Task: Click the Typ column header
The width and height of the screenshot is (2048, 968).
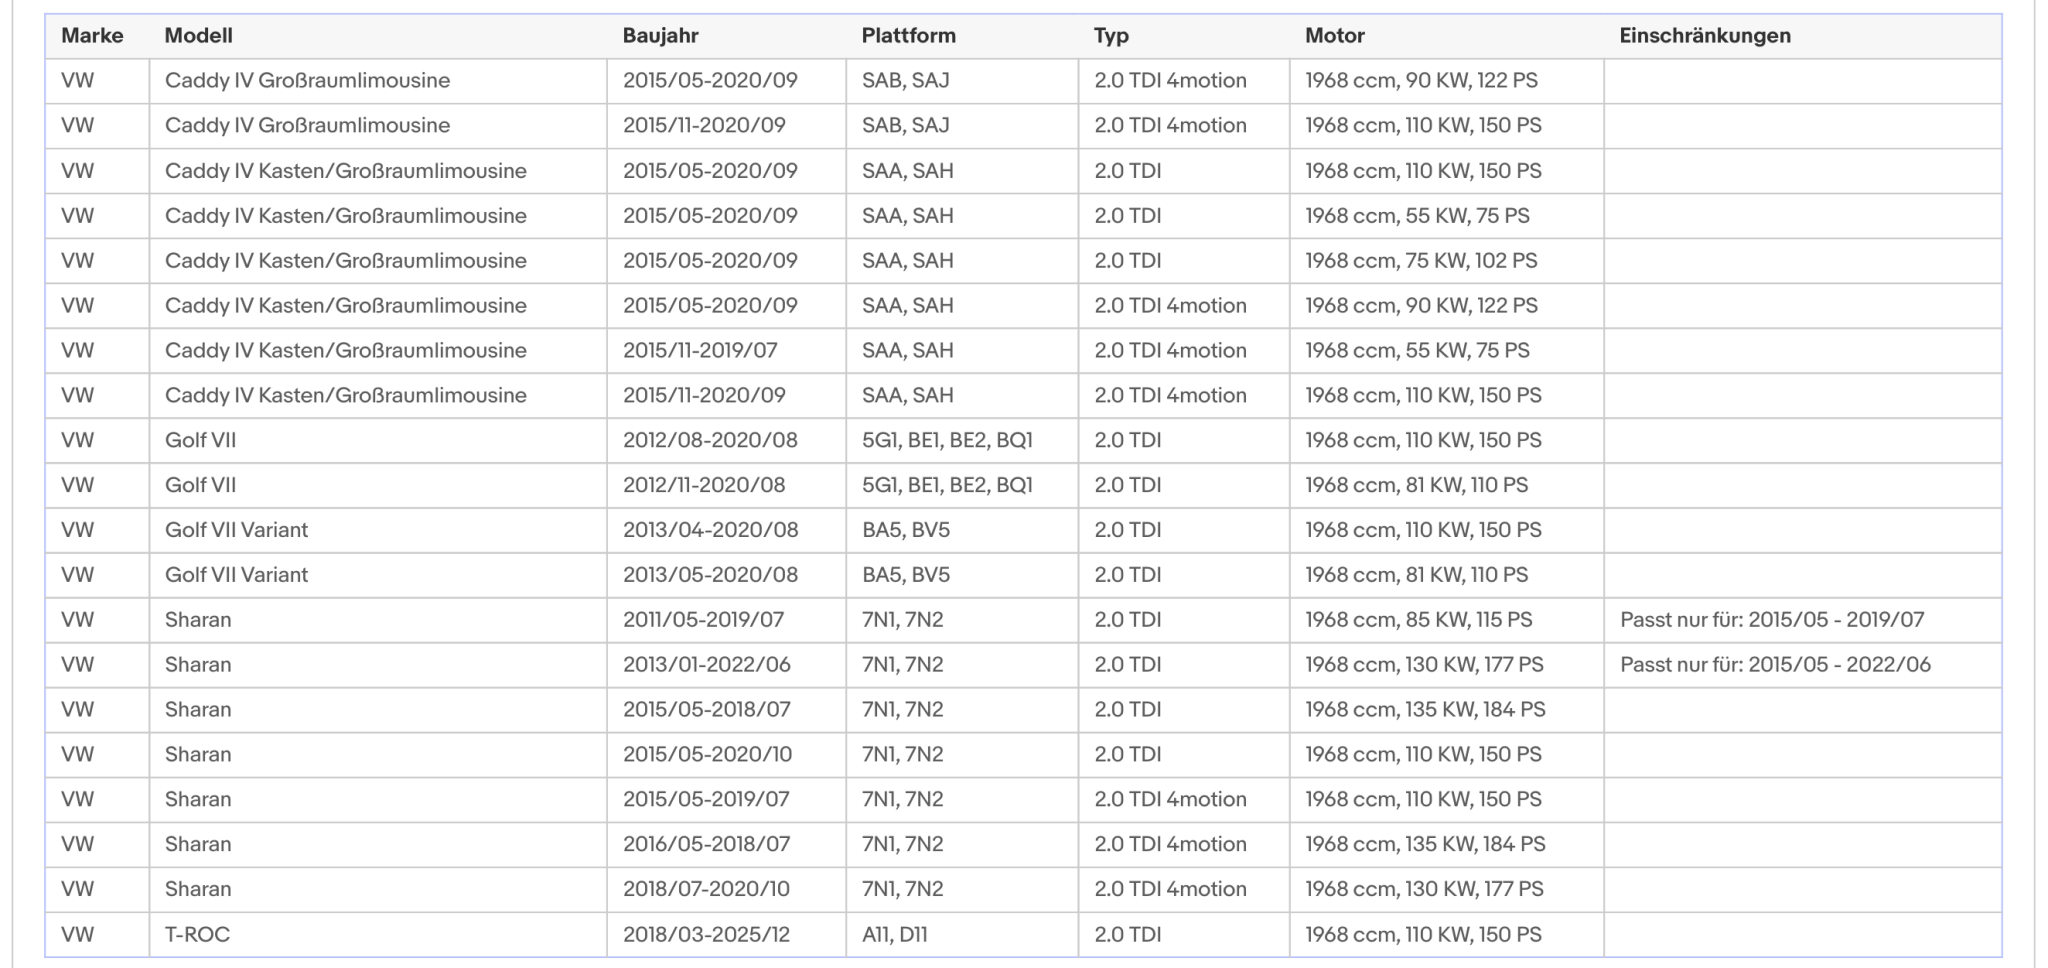Action: (x=1111, y=36)
